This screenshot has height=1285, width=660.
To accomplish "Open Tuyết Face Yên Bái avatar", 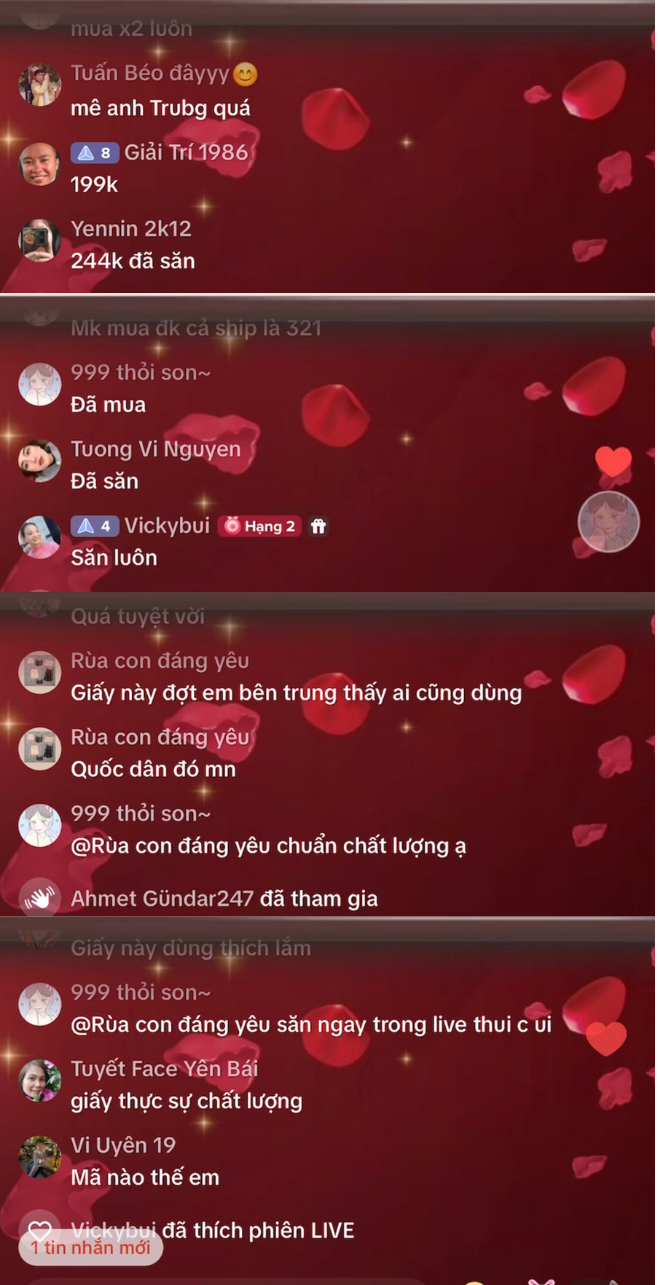I will pos(40,1081).
